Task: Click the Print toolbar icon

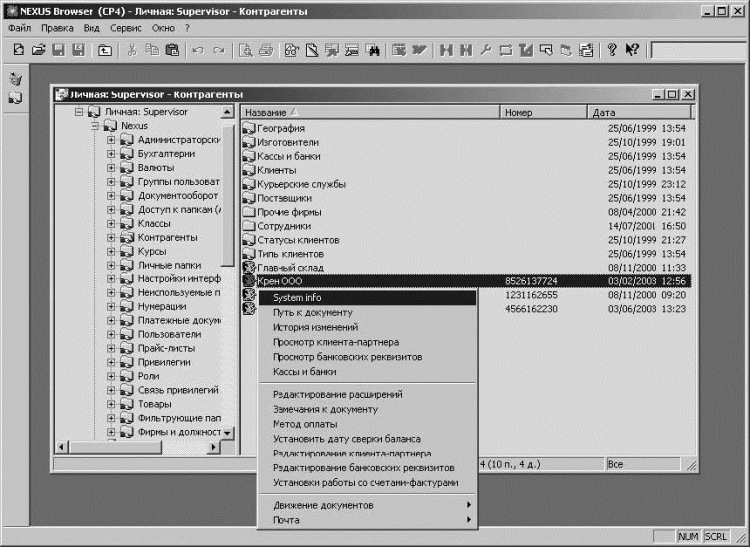Action: pos(266,49)
